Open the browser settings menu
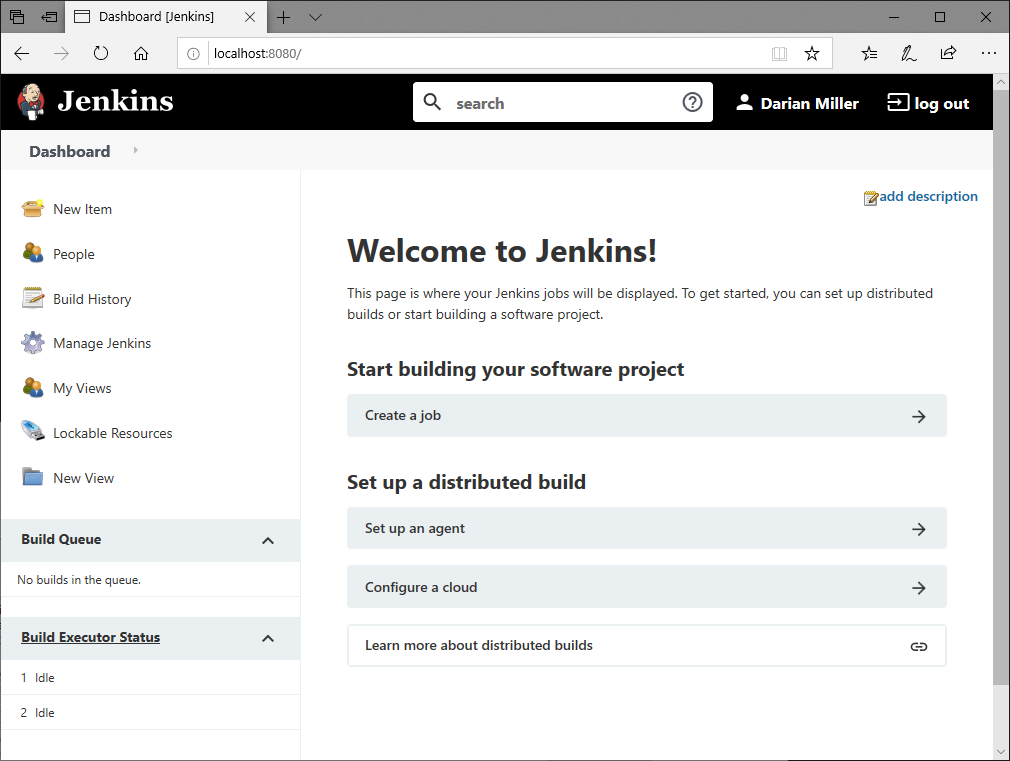1010x761 pixels. 989,53
